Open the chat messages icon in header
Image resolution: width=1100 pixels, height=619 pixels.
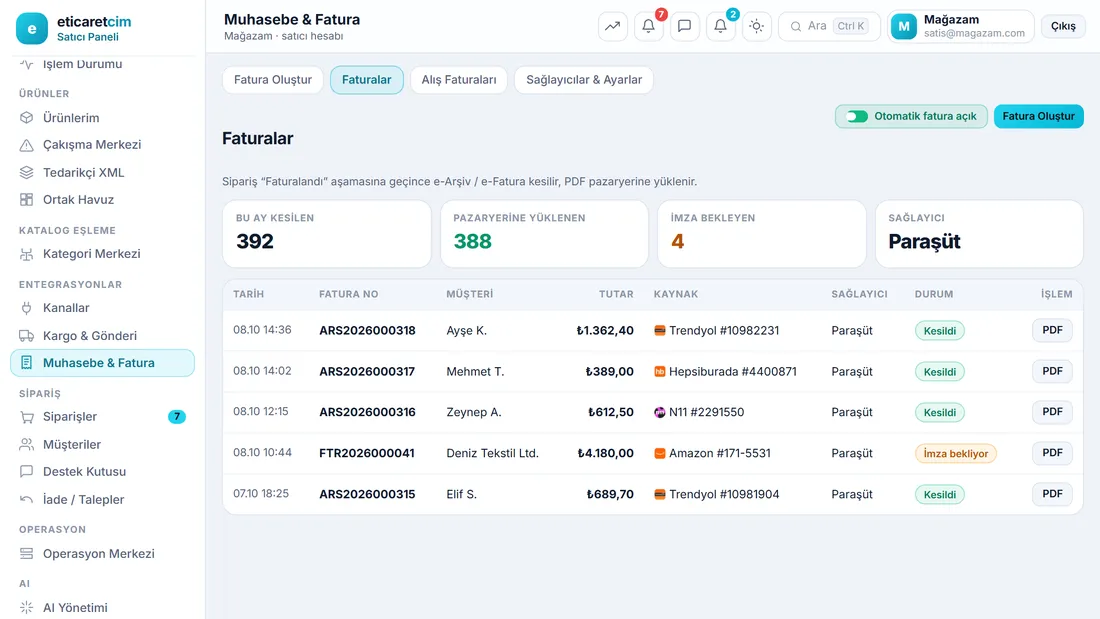(x=685, y=26)
